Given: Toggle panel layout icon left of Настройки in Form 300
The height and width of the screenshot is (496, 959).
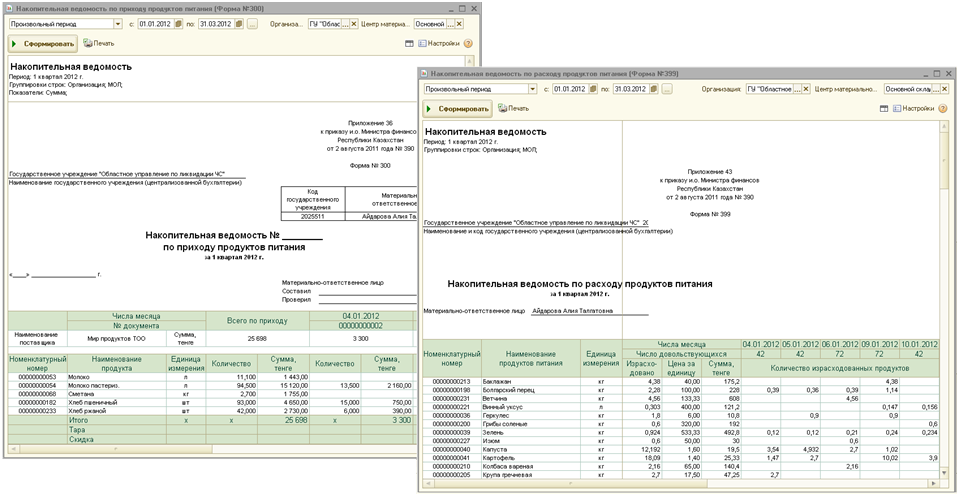Looking at the screenshot, I should [410, 44].
